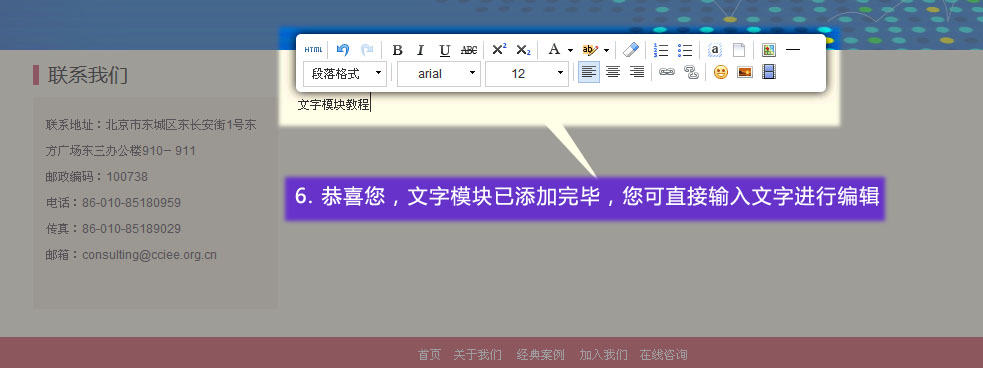Viewport: 983px width, 368px height.
Task: Toggle bold formatting
Action: [x=397, y=50]
